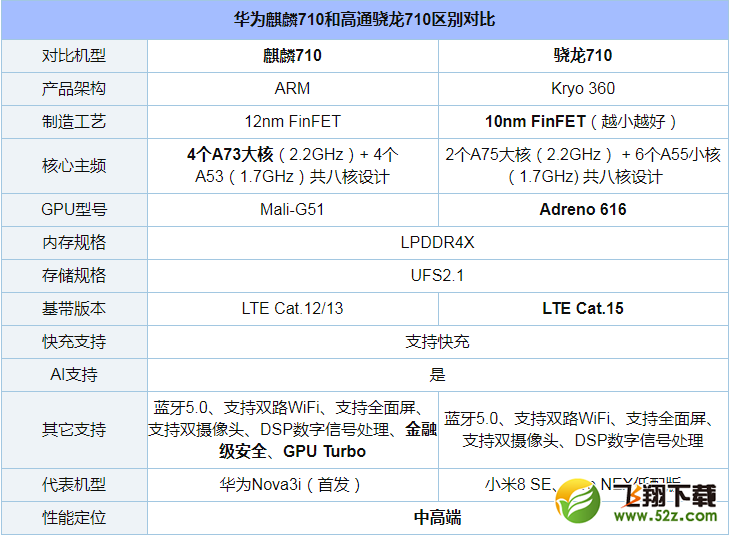Select the 代表机型 row label
This screenshot has height=535, width=729.
coord(74,485)
